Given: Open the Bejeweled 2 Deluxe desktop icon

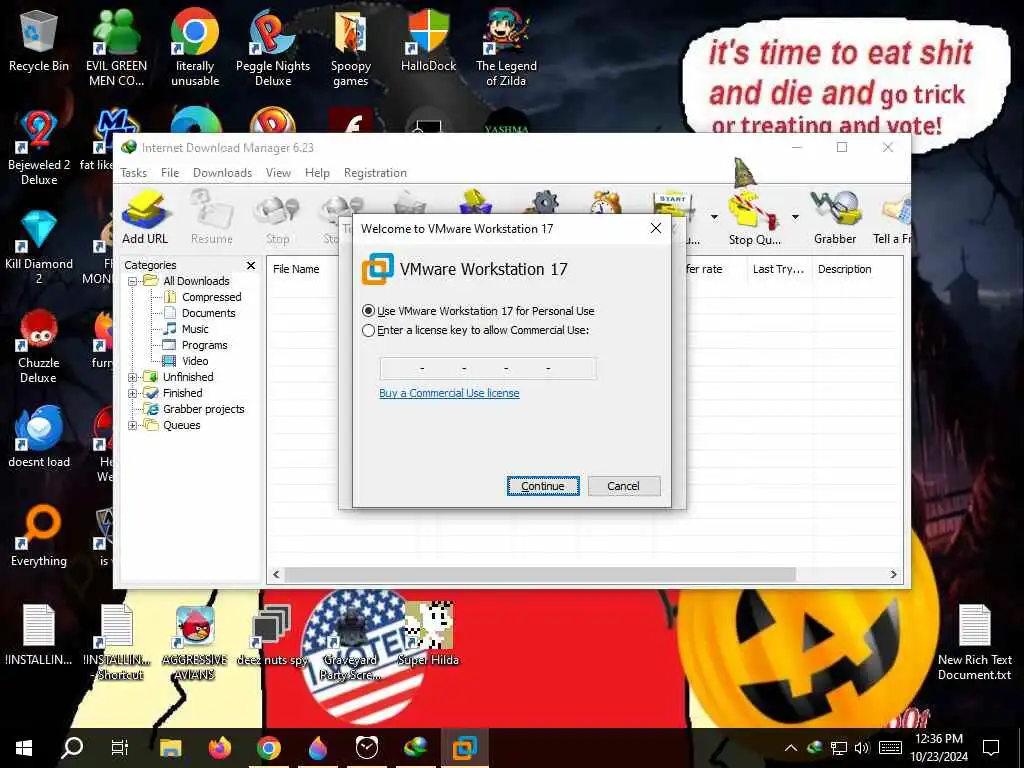Looking at the screenshot, I should pyautogui.click(x=39, y=148).
